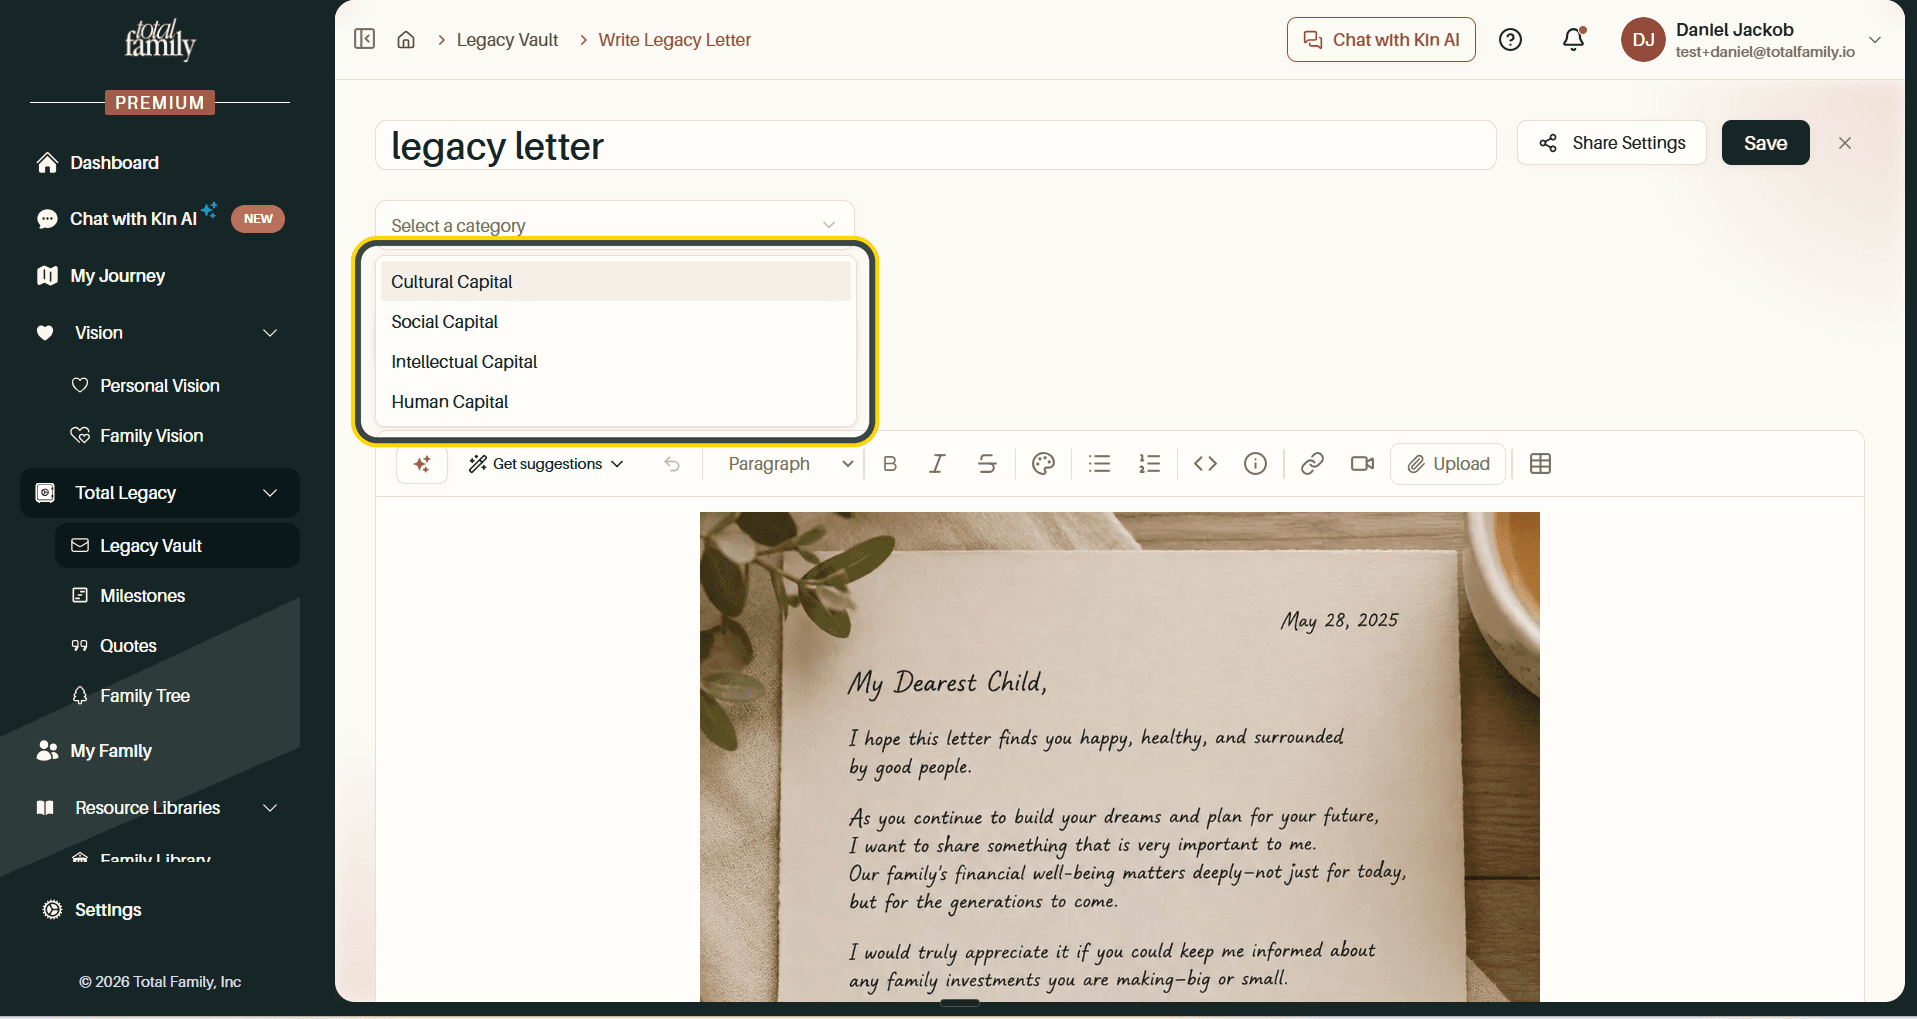Go to home via house icon
The width and height of the screenshot is (1917, 1019).
pyautogui.click(x=406, y=40)
